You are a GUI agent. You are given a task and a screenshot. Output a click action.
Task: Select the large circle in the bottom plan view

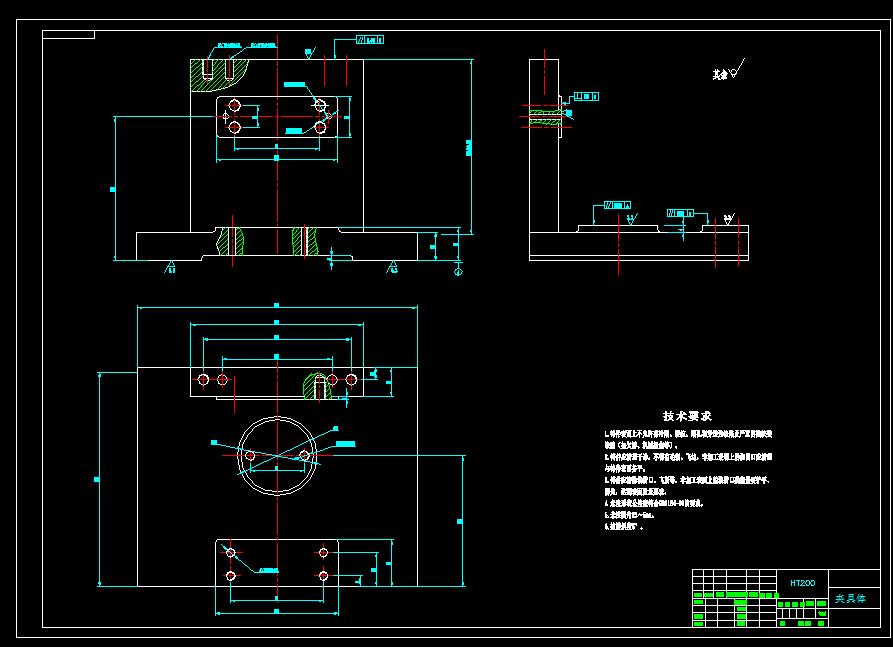(277, 456)
